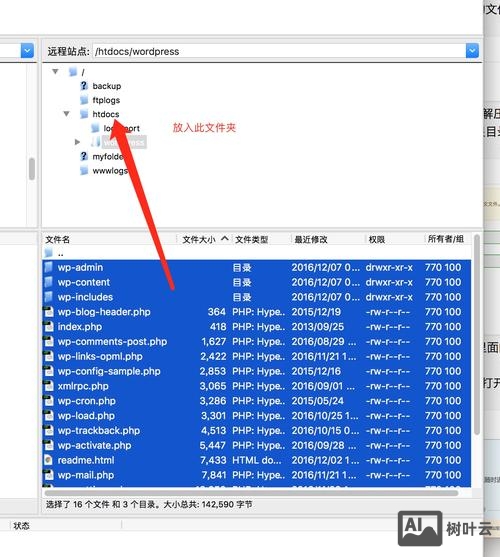
Task: Expand the wordpress tree node
Action: (77, 142)
